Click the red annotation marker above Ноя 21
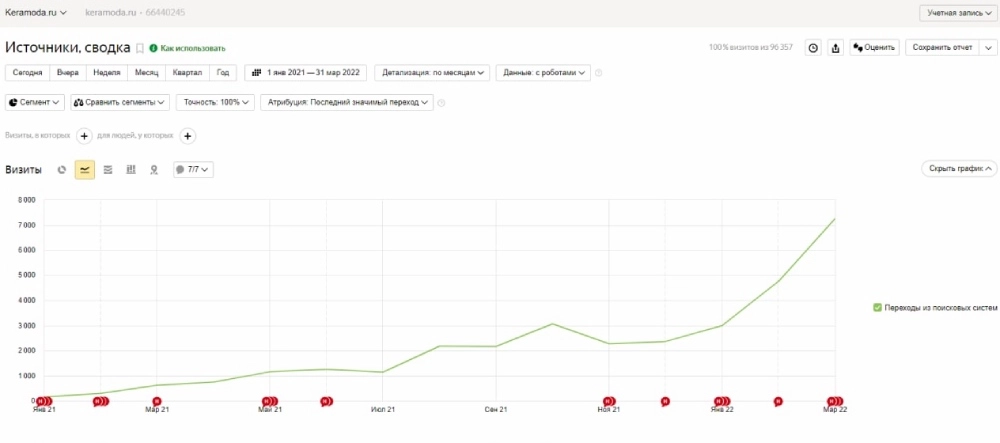 pyautogui.click(x=609, y=402)
